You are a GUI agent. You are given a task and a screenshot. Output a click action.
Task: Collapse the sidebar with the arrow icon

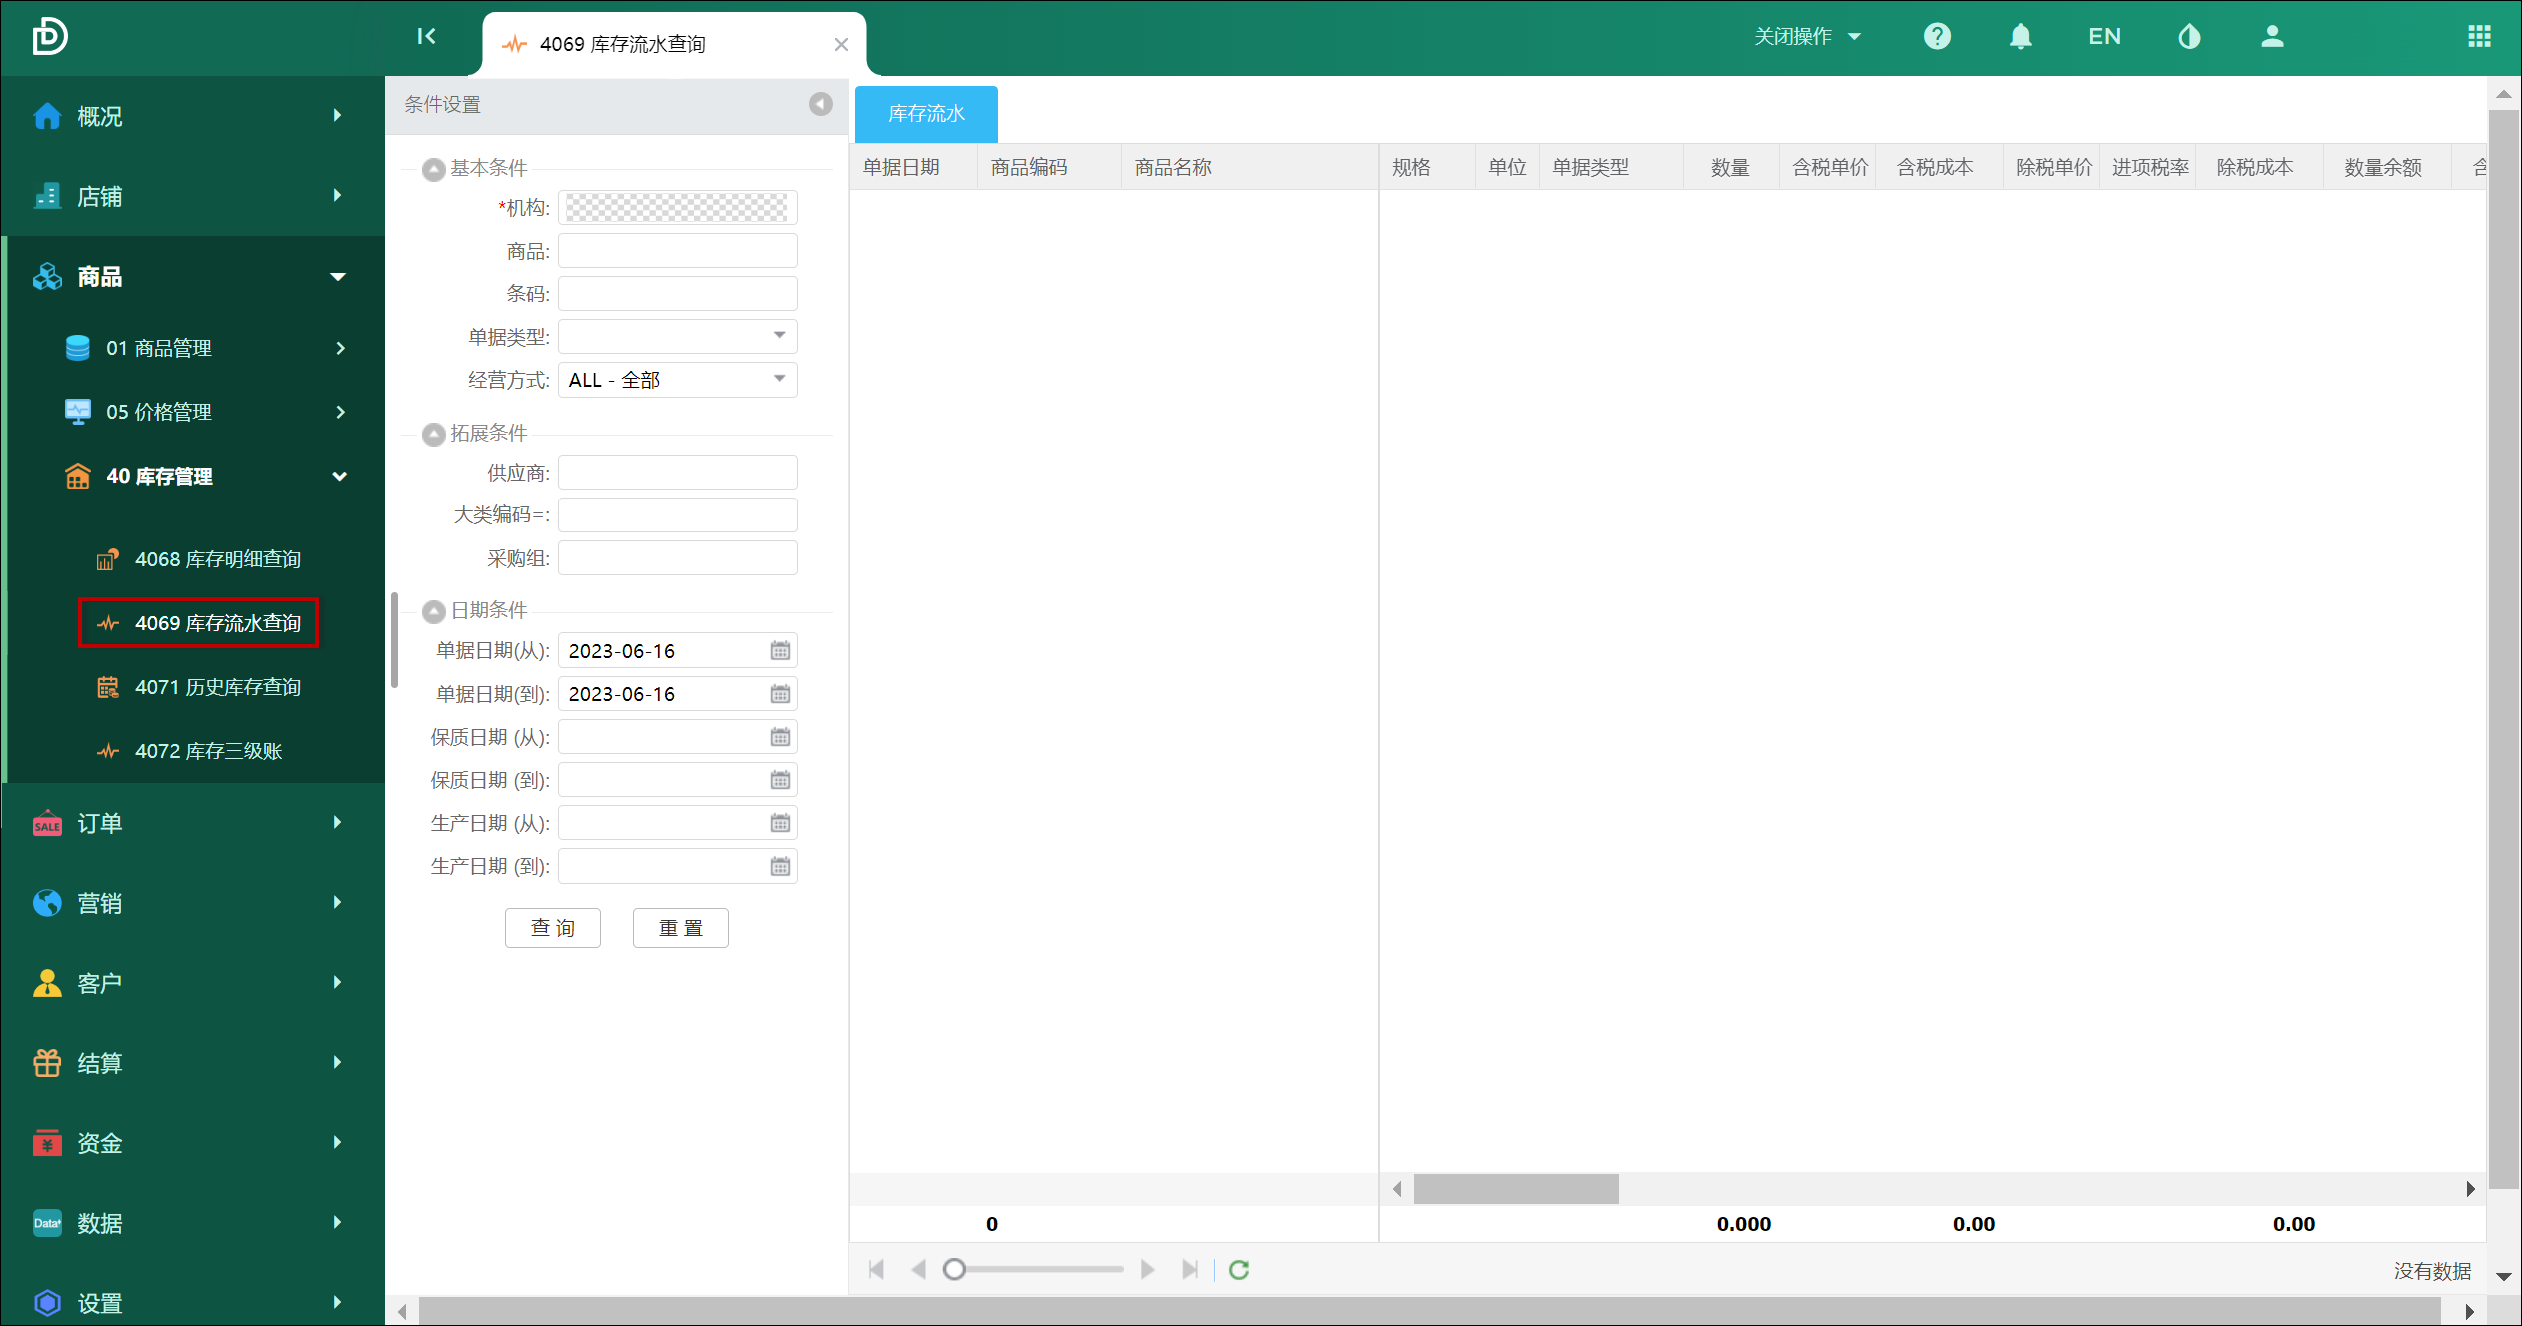click(426, 37)
